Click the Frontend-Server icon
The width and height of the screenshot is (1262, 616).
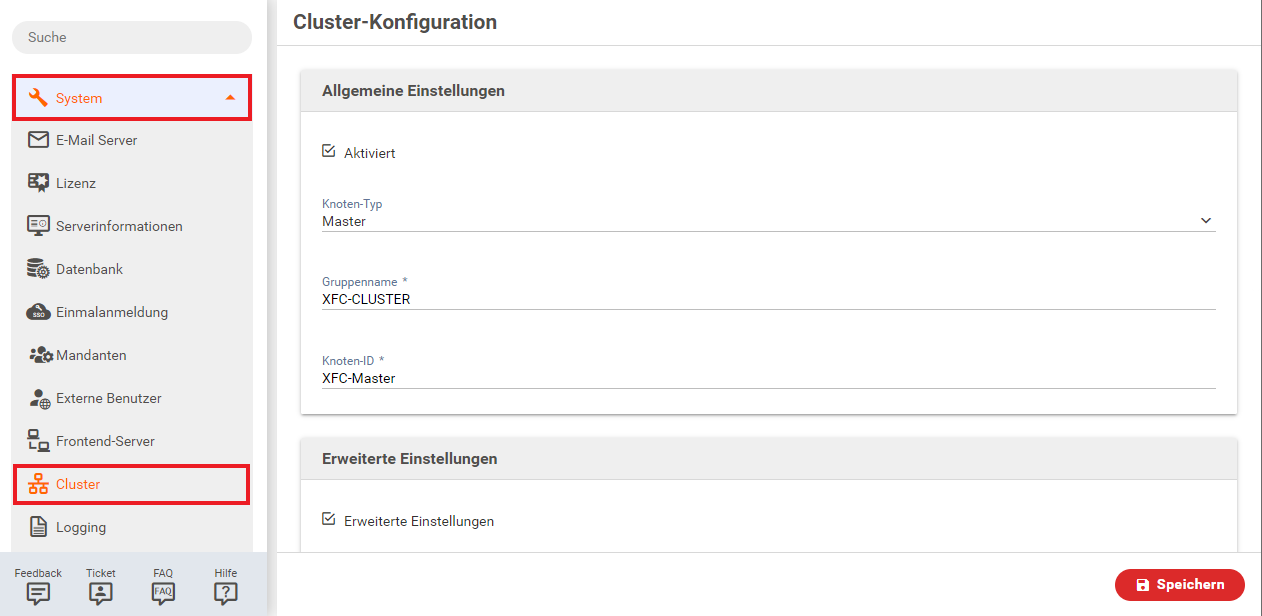(38, 441)
